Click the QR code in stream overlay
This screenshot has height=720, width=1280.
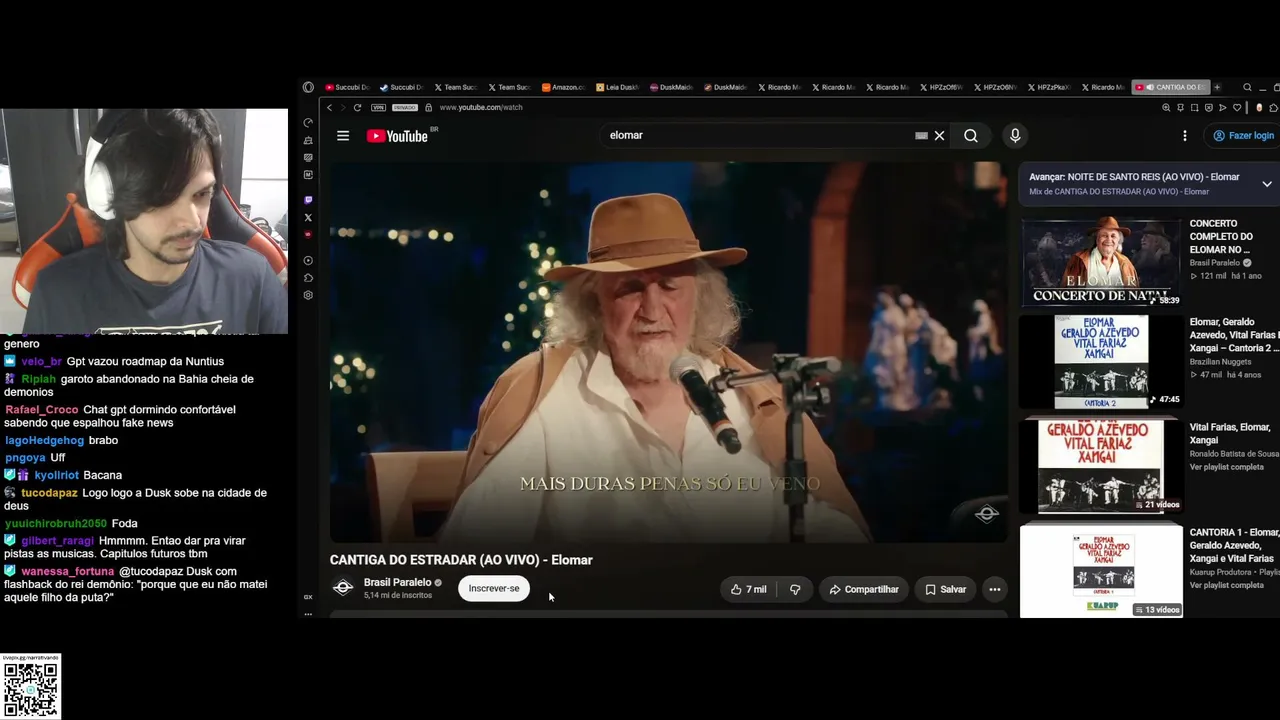coord(31,690)
